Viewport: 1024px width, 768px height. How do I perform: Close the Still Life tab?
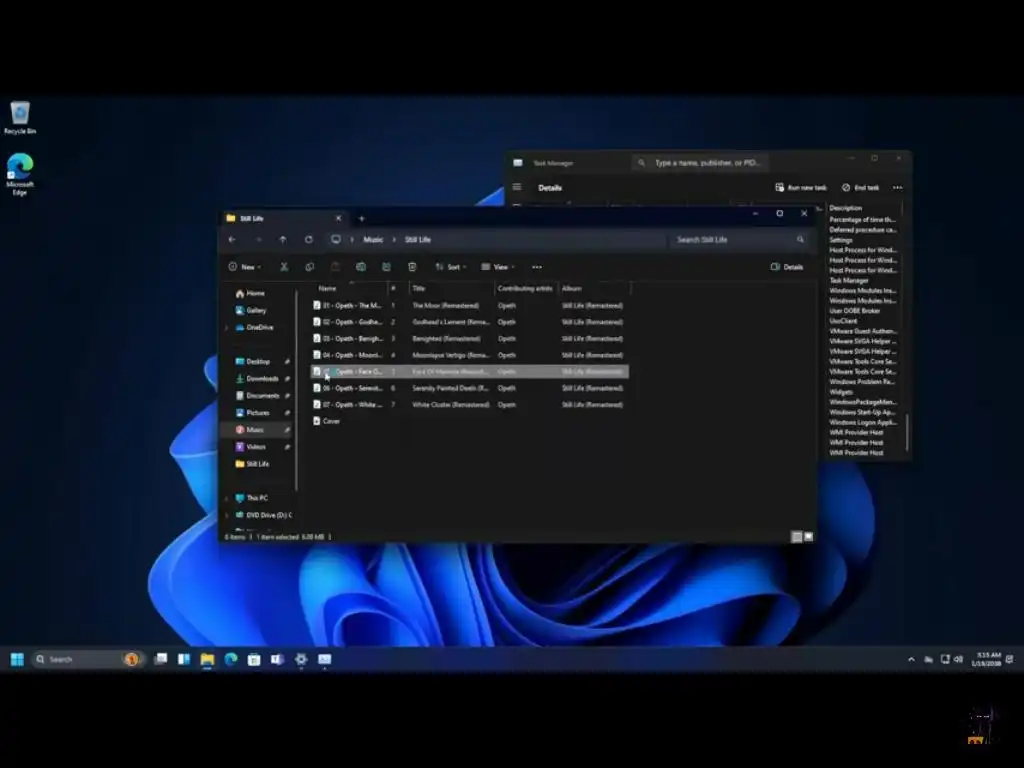pos(338,218)
